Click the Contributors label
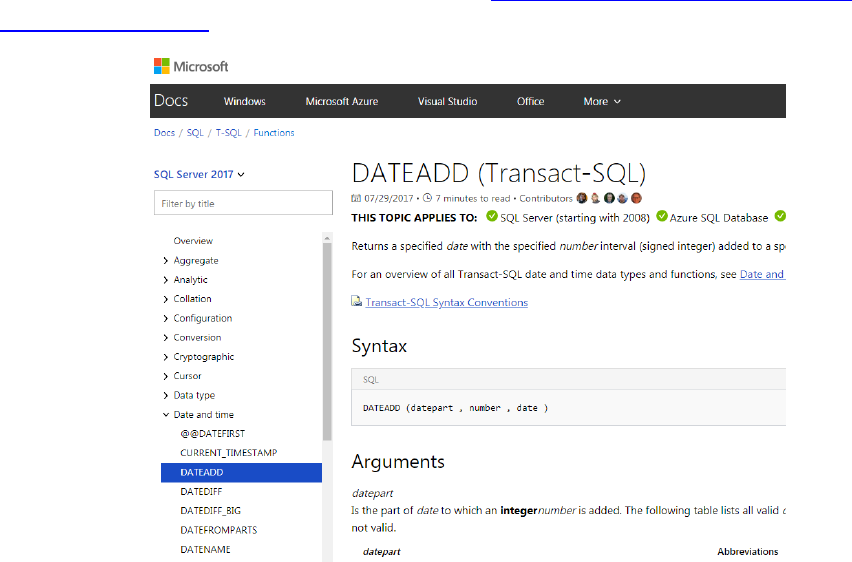 546,198
